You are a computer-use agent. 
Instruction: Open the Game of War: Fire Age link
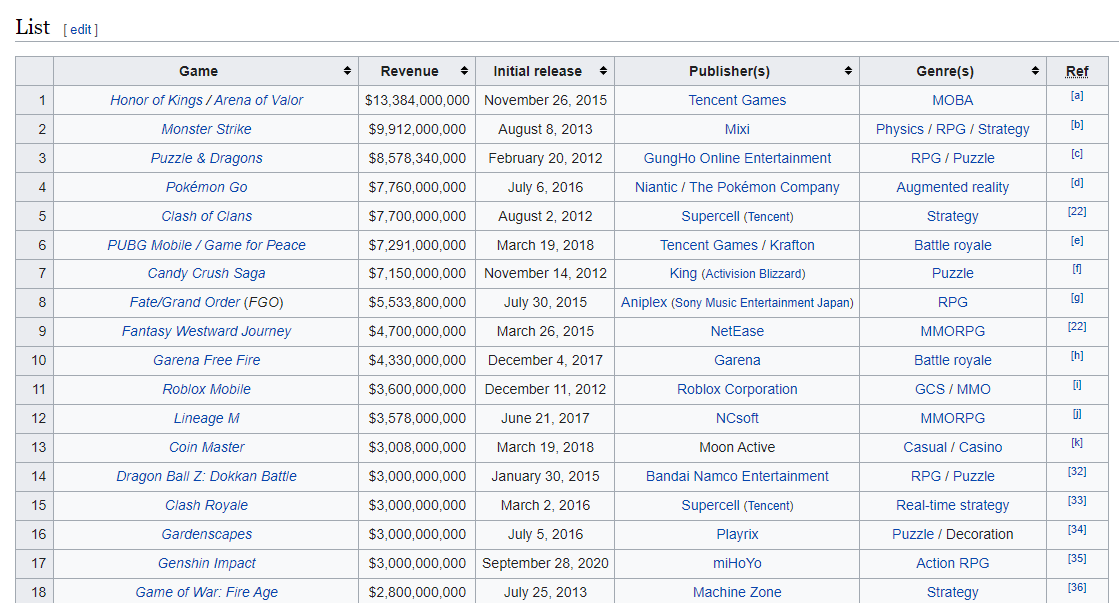[x=206, y=592]
